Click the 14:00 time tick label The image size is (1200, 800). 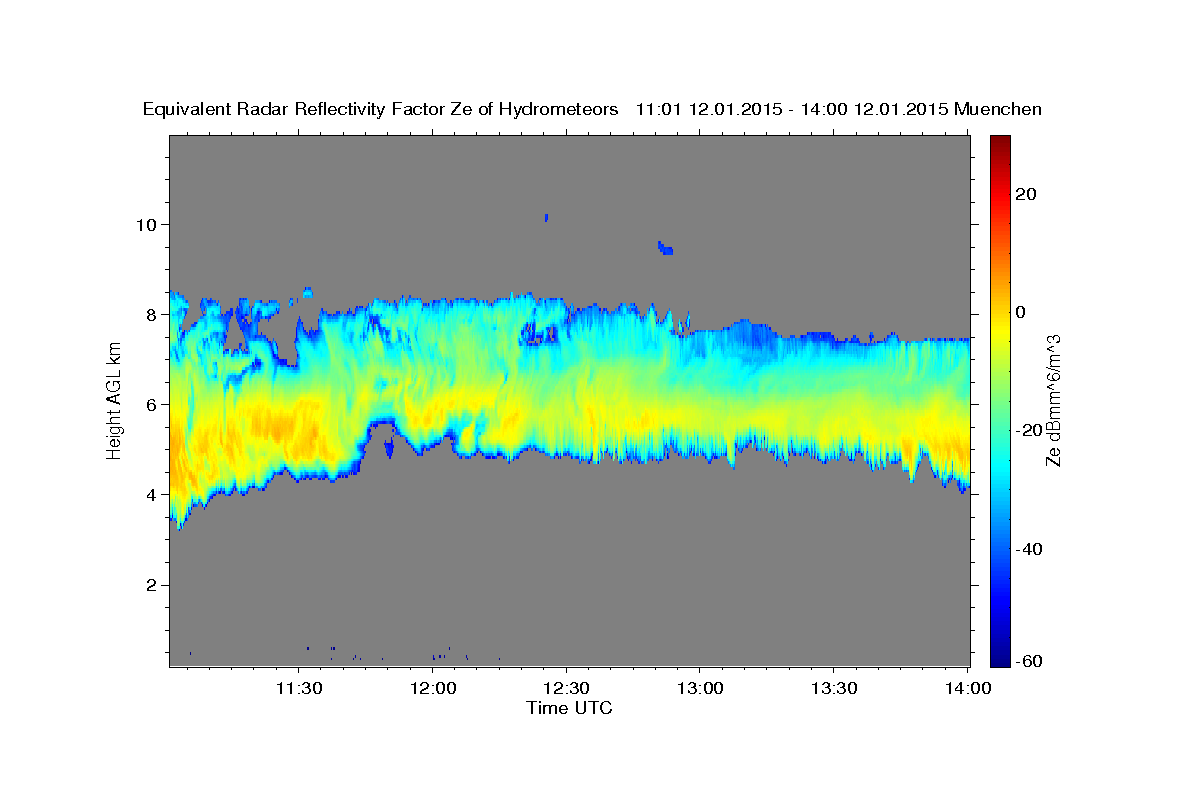(x=966, y=688)
